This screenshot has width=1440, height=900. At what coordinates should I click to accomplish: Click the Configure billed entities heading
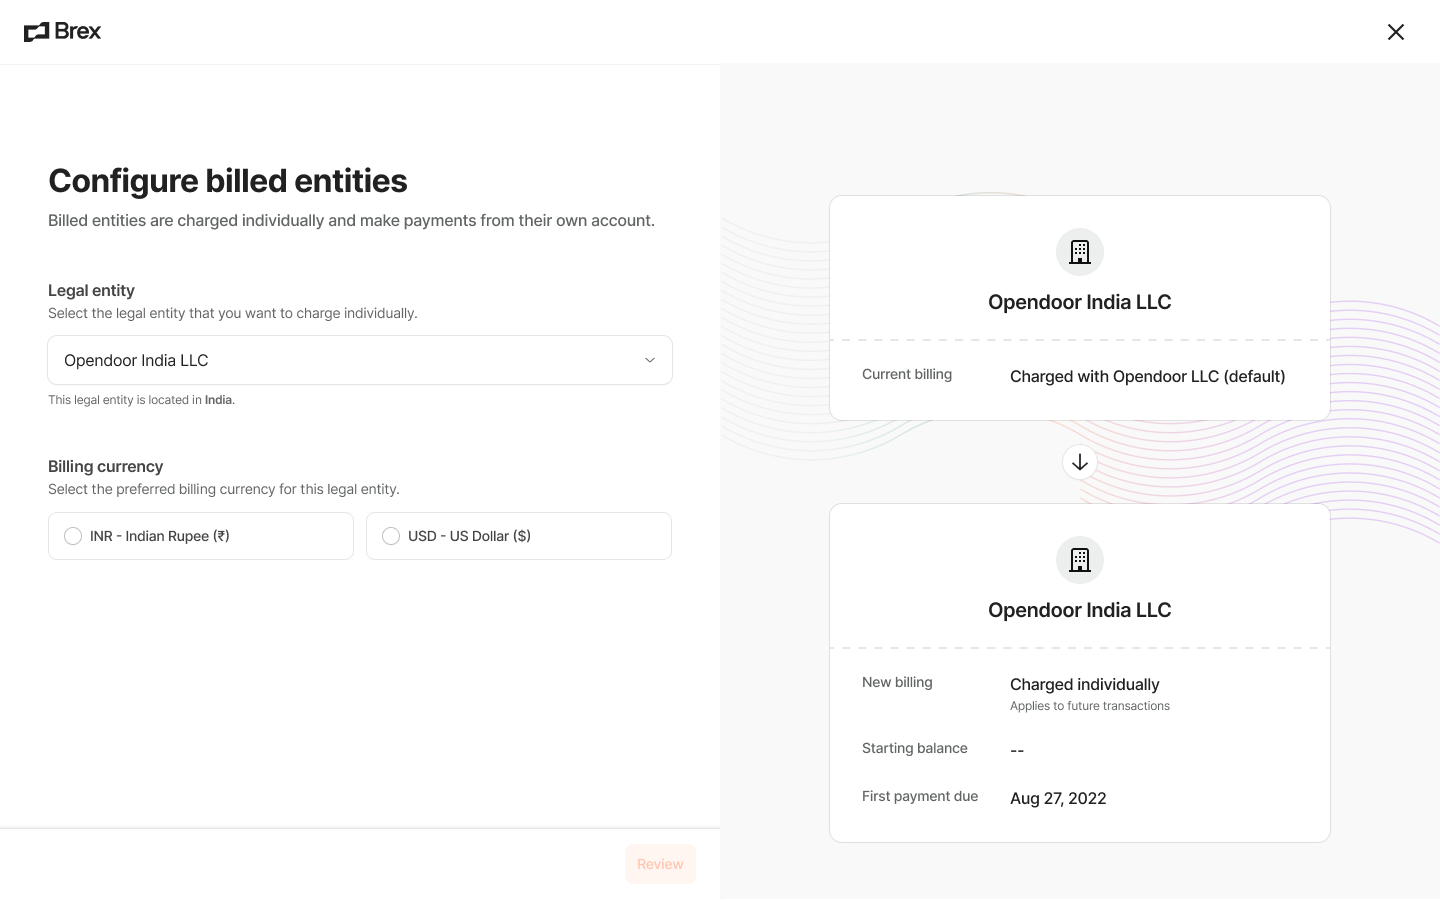click(x=228, y=181)
